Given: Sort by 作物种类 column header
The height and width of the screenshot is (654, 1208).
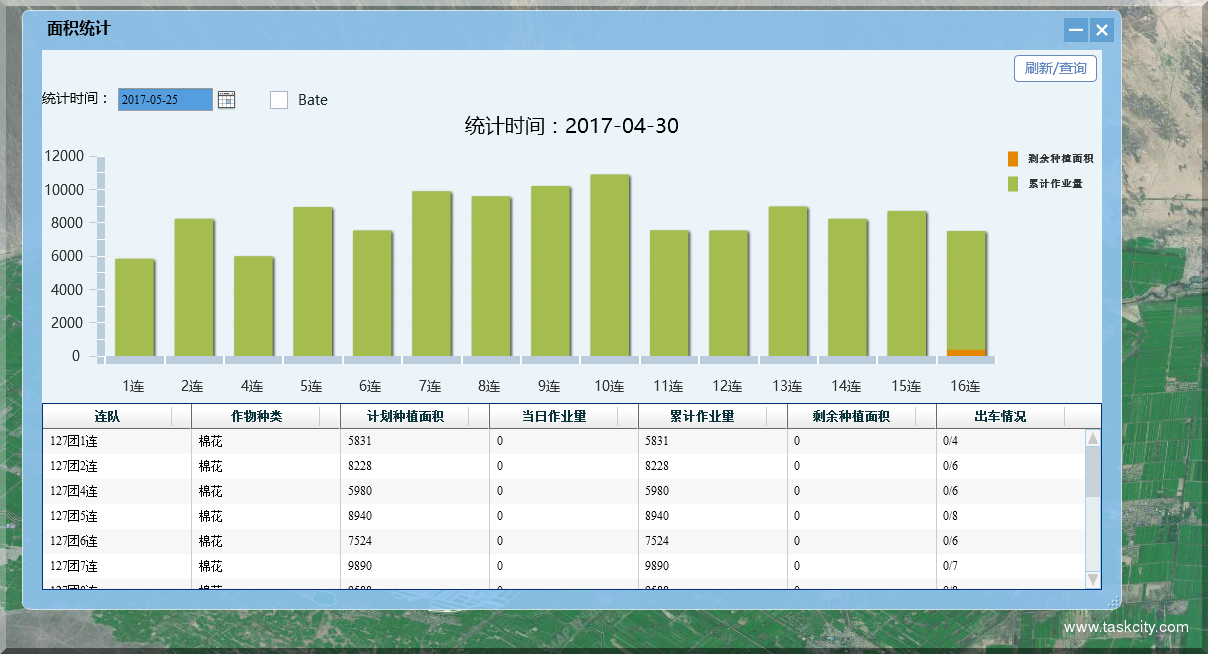Looking at the screenshot, I should pyautogui.click(x=256, y=417).
